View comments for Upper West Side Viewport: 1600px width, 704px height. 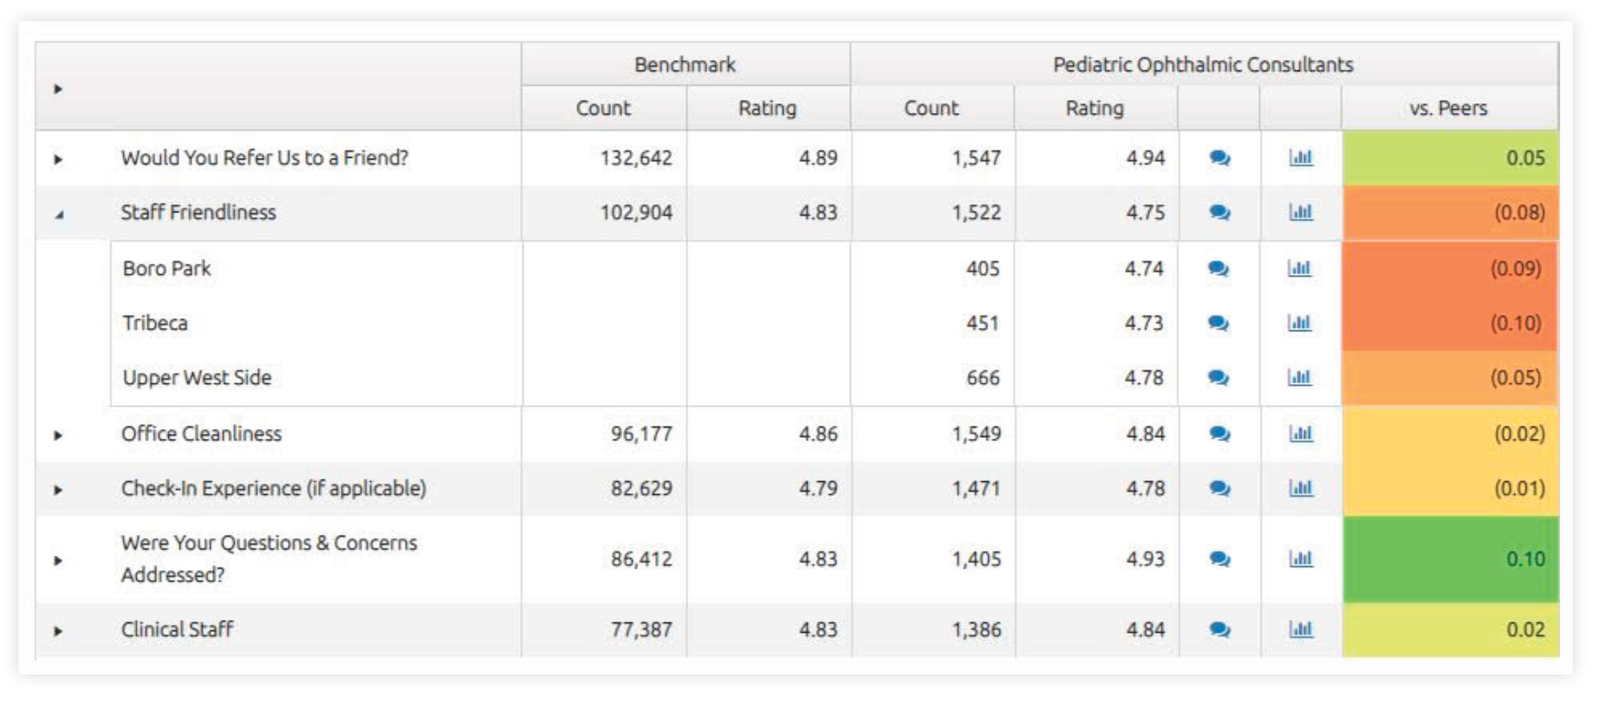tap(1217, 378)
